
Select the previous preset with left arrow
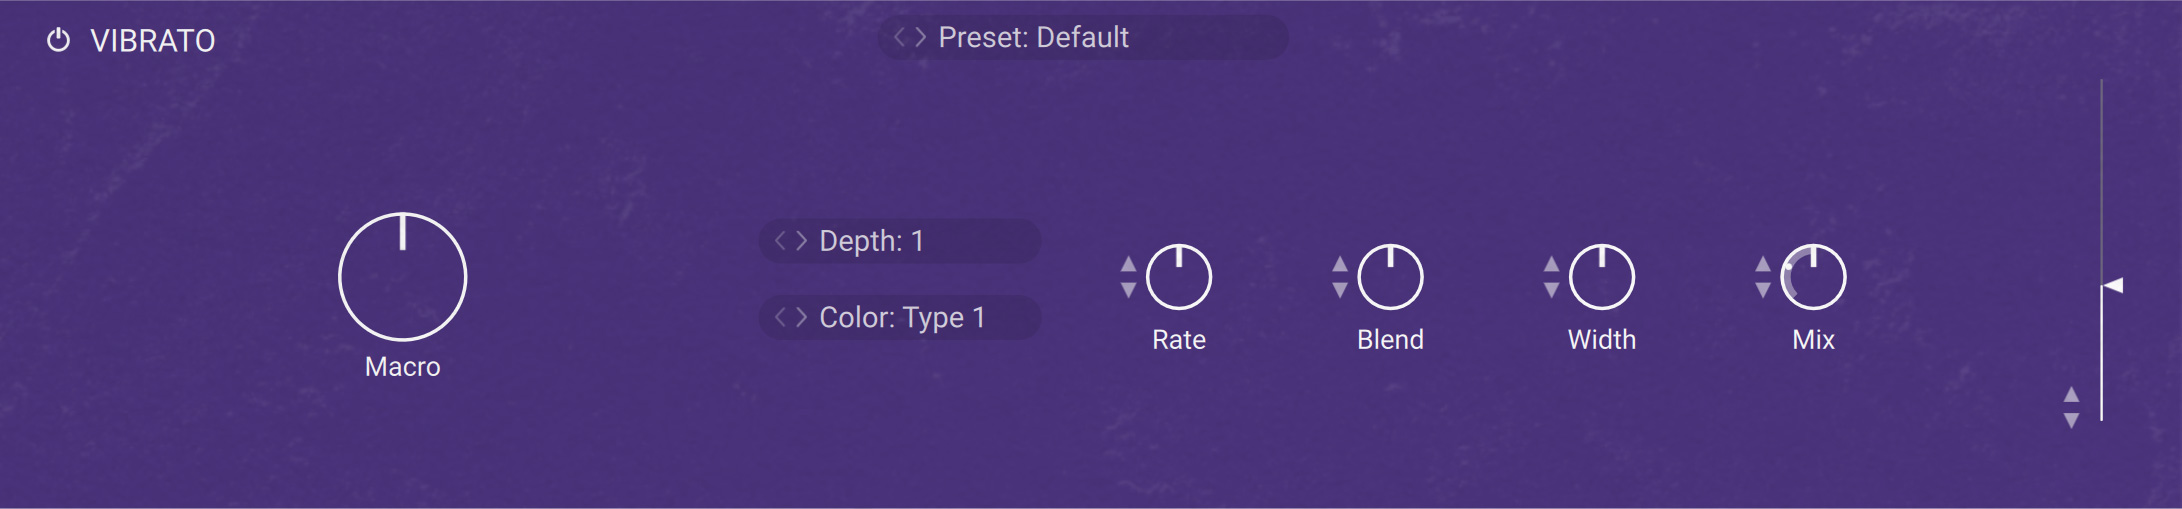(900, 37)
